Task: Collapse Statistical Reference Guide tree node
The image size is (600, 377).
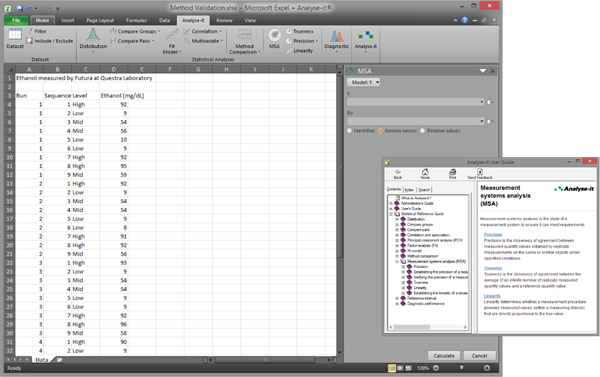Action: tap(391, 214)
